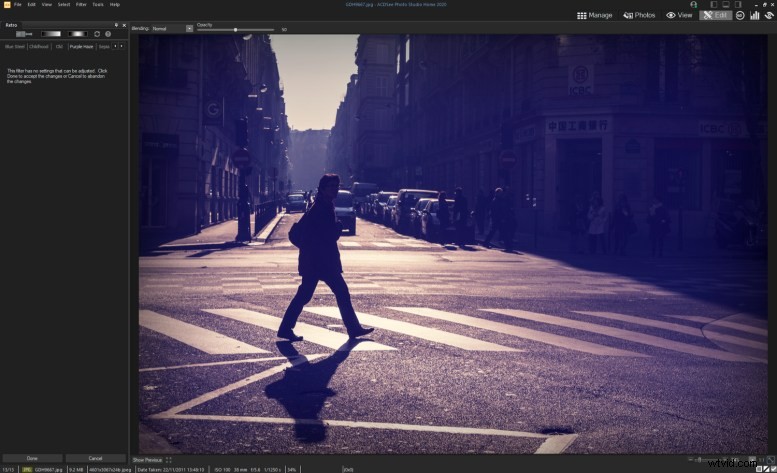Switch to Manage mode

595,15
